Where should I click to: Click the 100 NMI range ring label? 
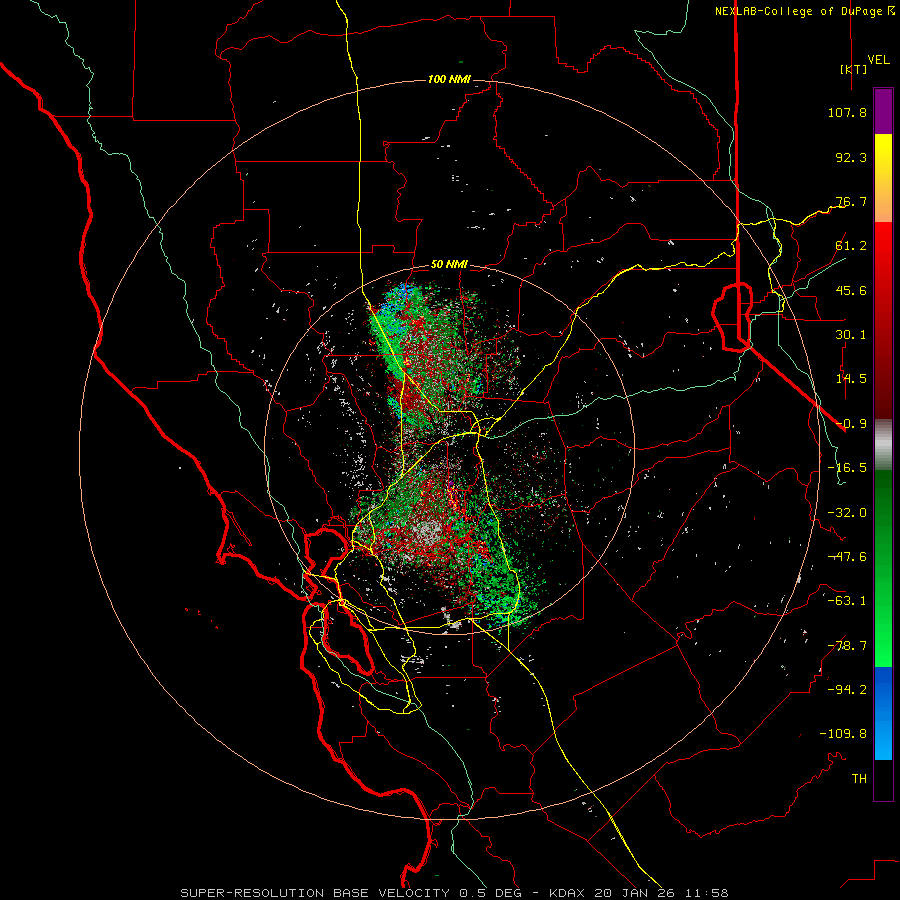click(x=449, y=79)
